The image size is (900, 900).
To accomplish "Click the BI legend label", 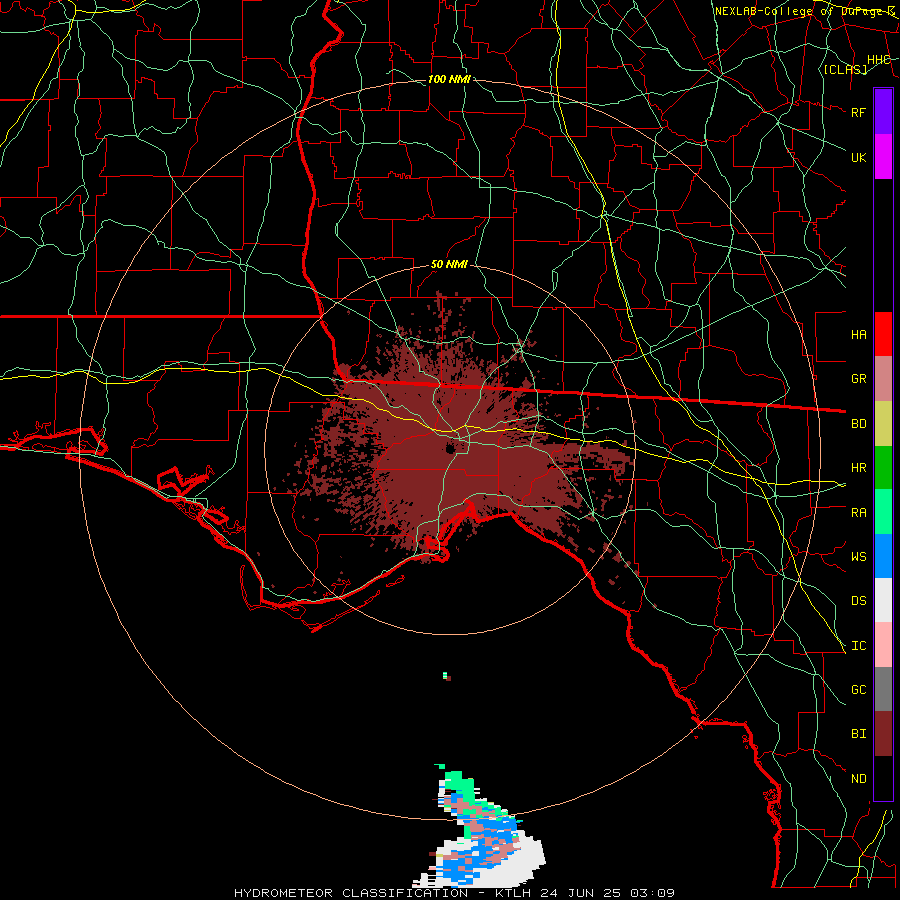I will (858, 734).
